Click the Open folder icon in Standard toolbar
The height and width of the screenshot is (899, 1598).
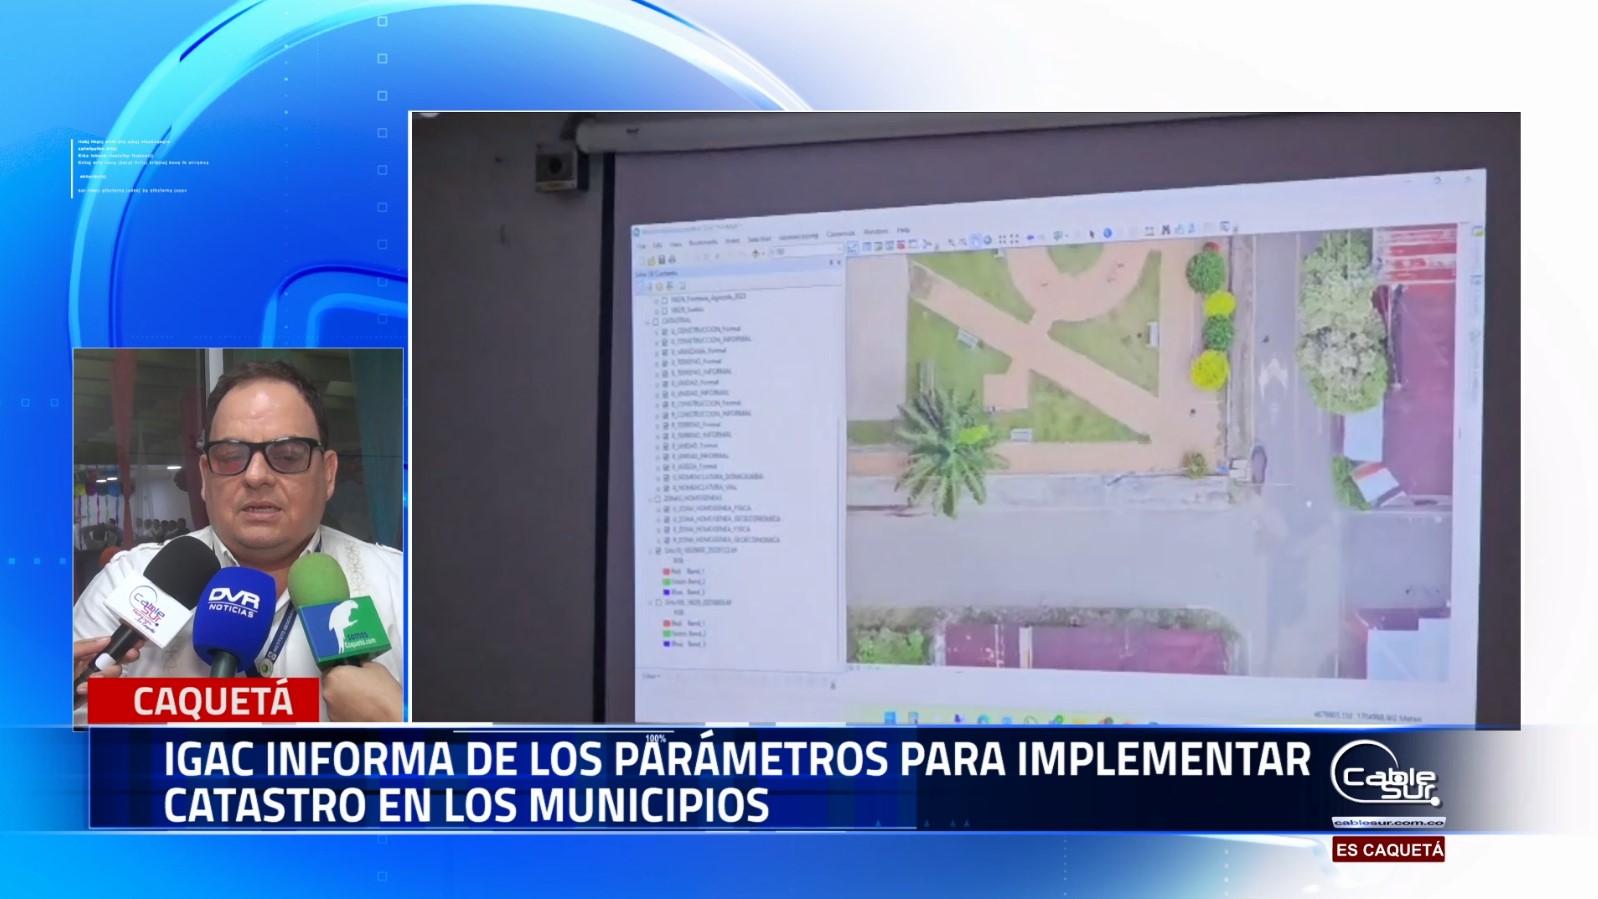[x=651, y=260]
